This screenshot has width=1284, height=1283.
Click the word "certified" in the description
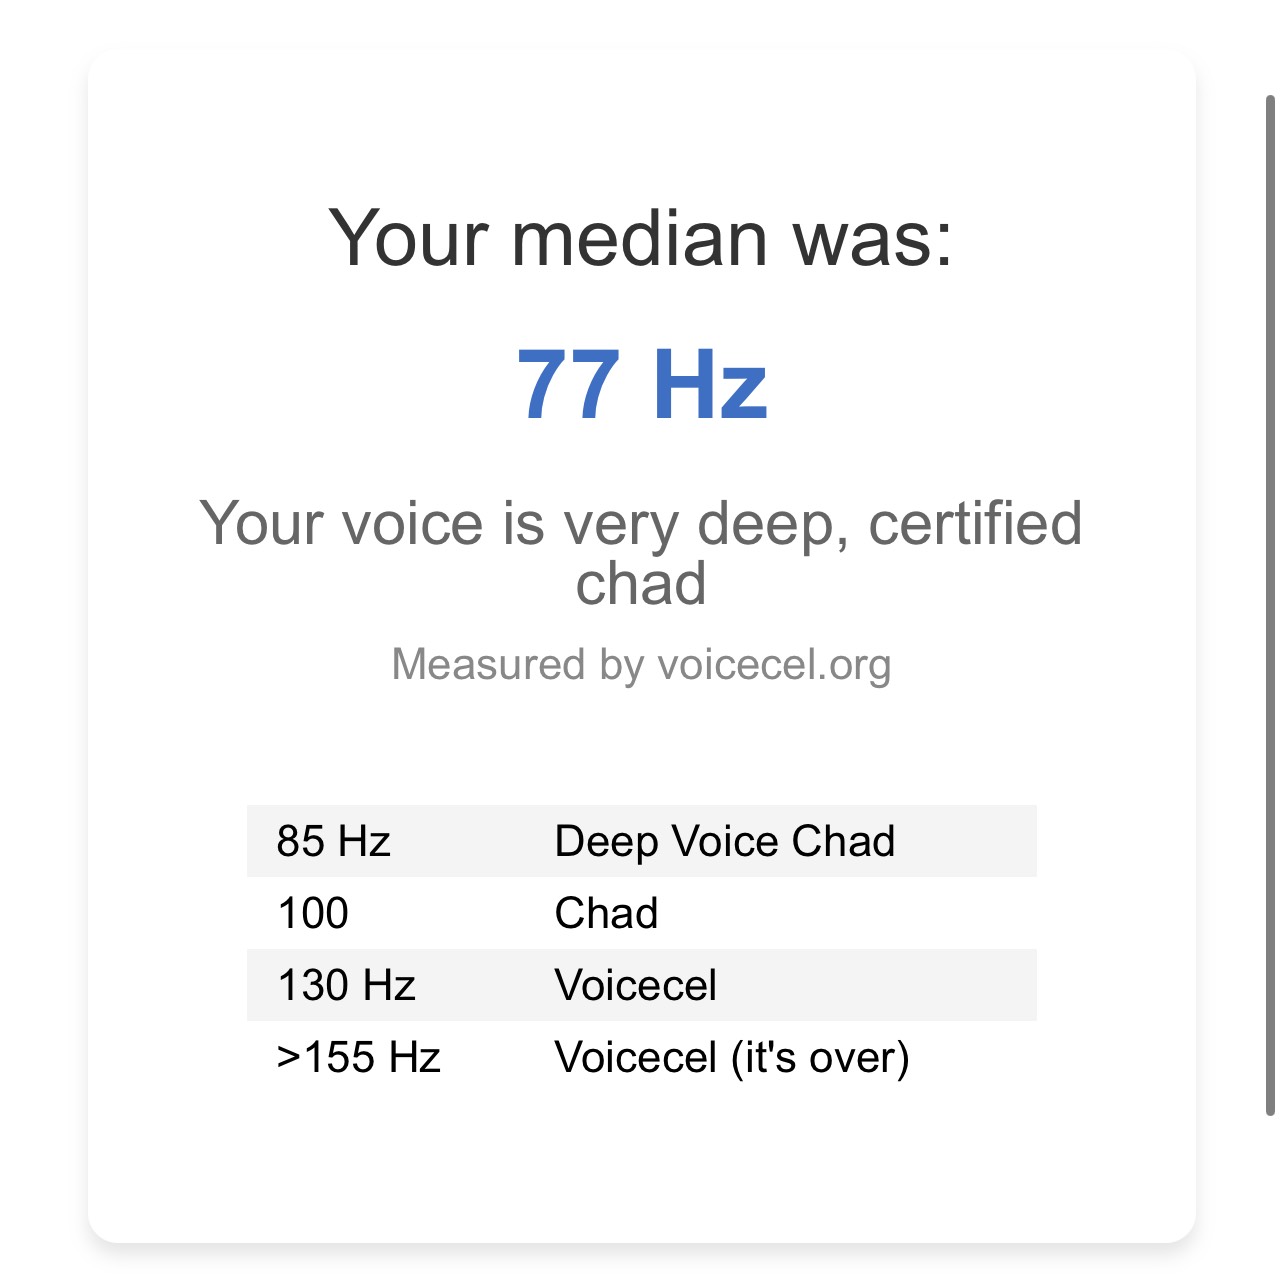click(x=975, y=523)
